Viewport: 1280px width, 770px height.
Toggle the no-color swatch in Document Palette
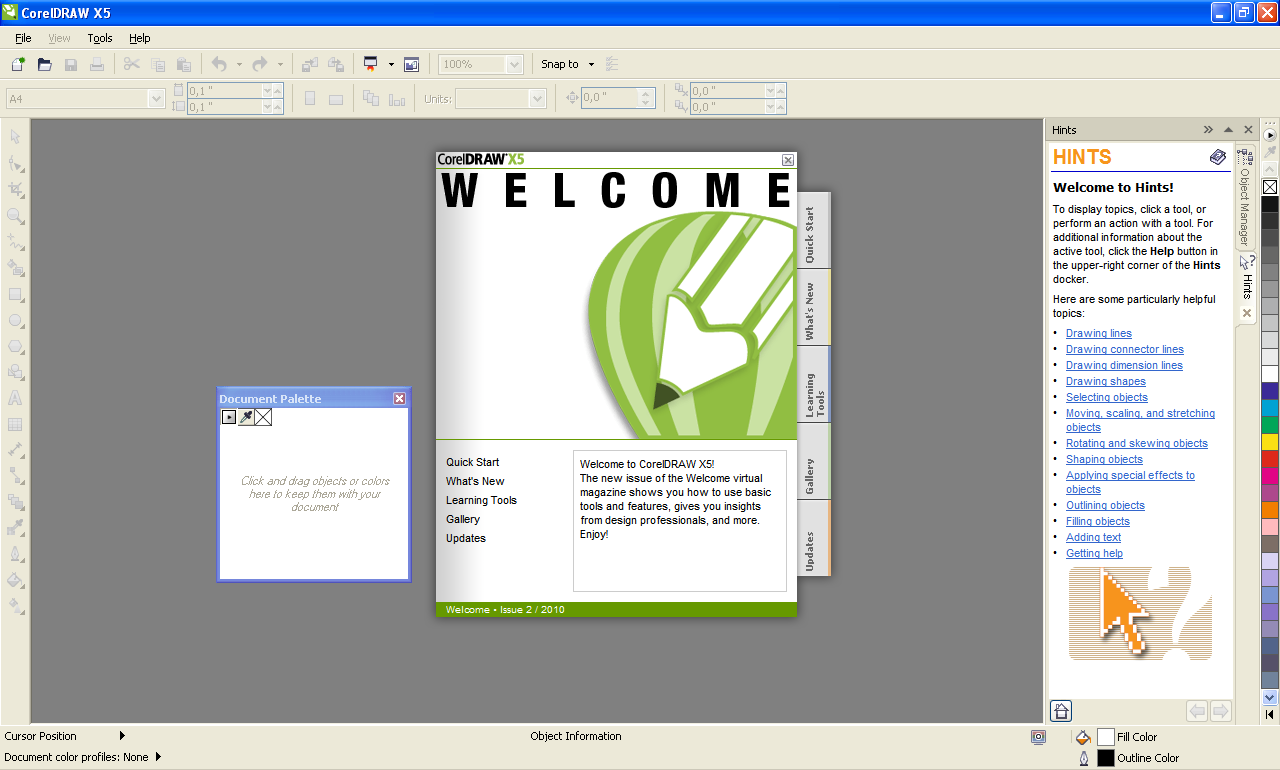(263, 417)
